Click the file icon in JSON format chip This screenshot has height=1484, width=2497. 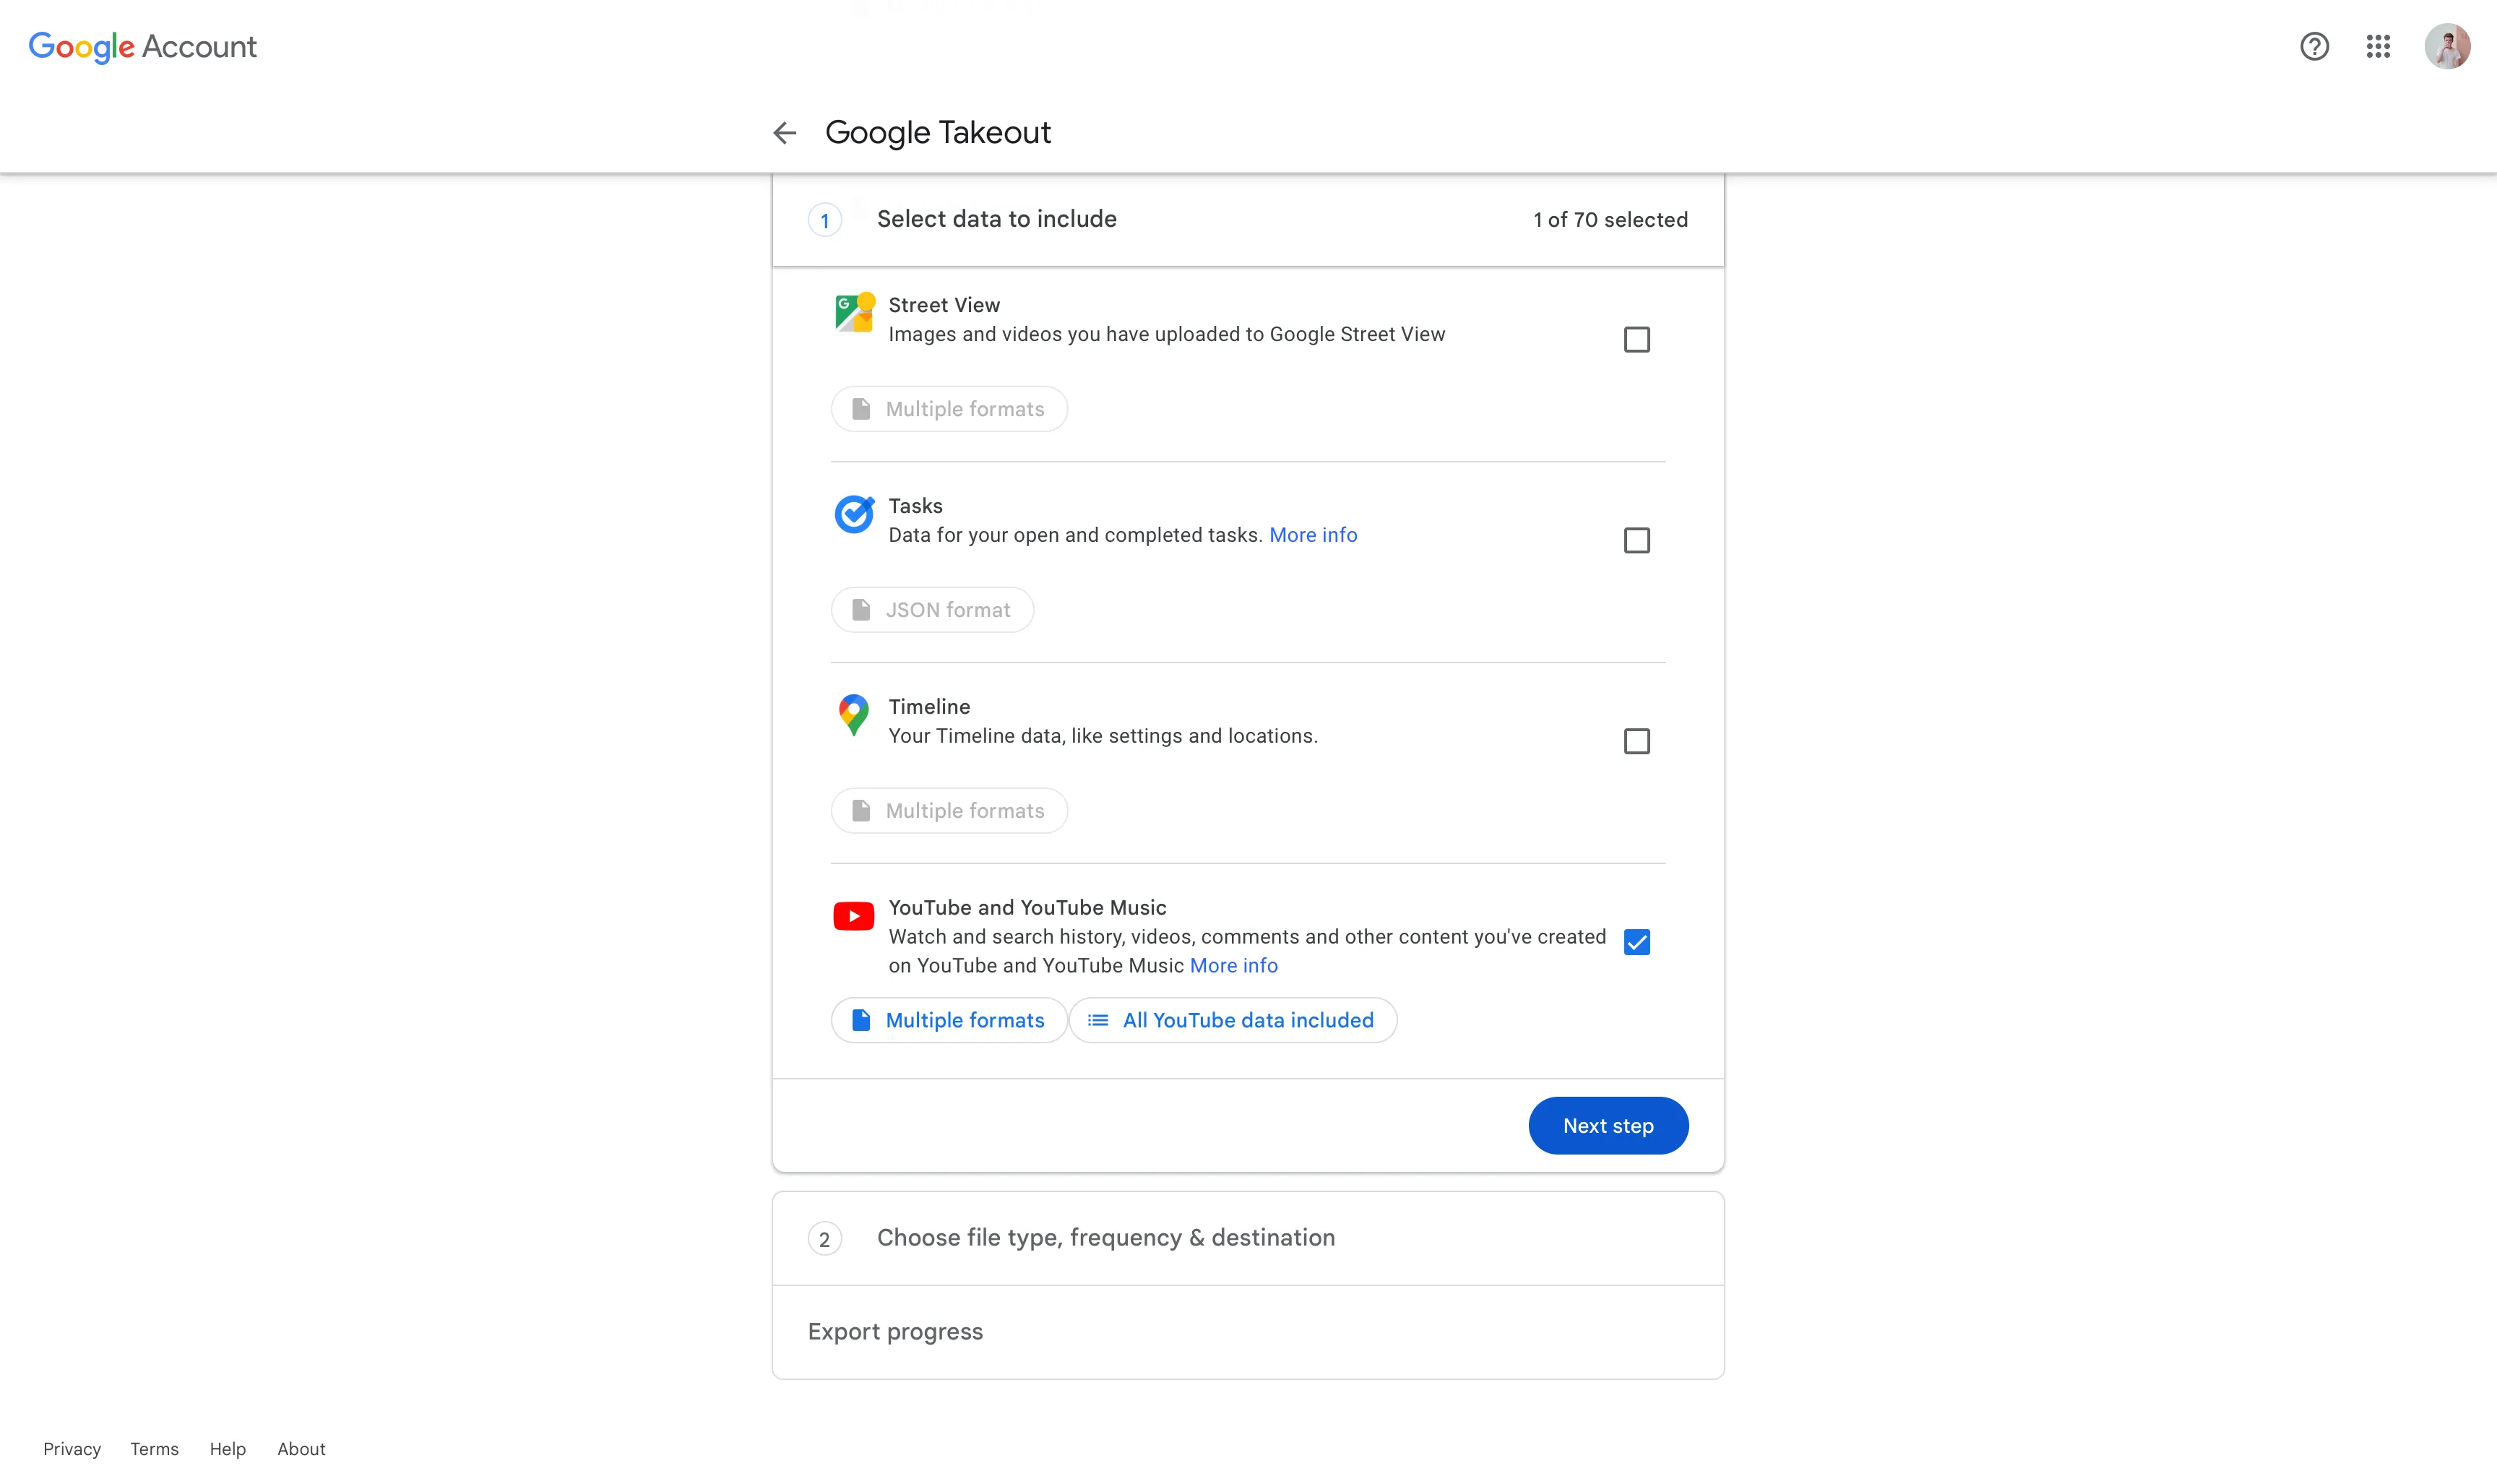click(x=861, y=610)
